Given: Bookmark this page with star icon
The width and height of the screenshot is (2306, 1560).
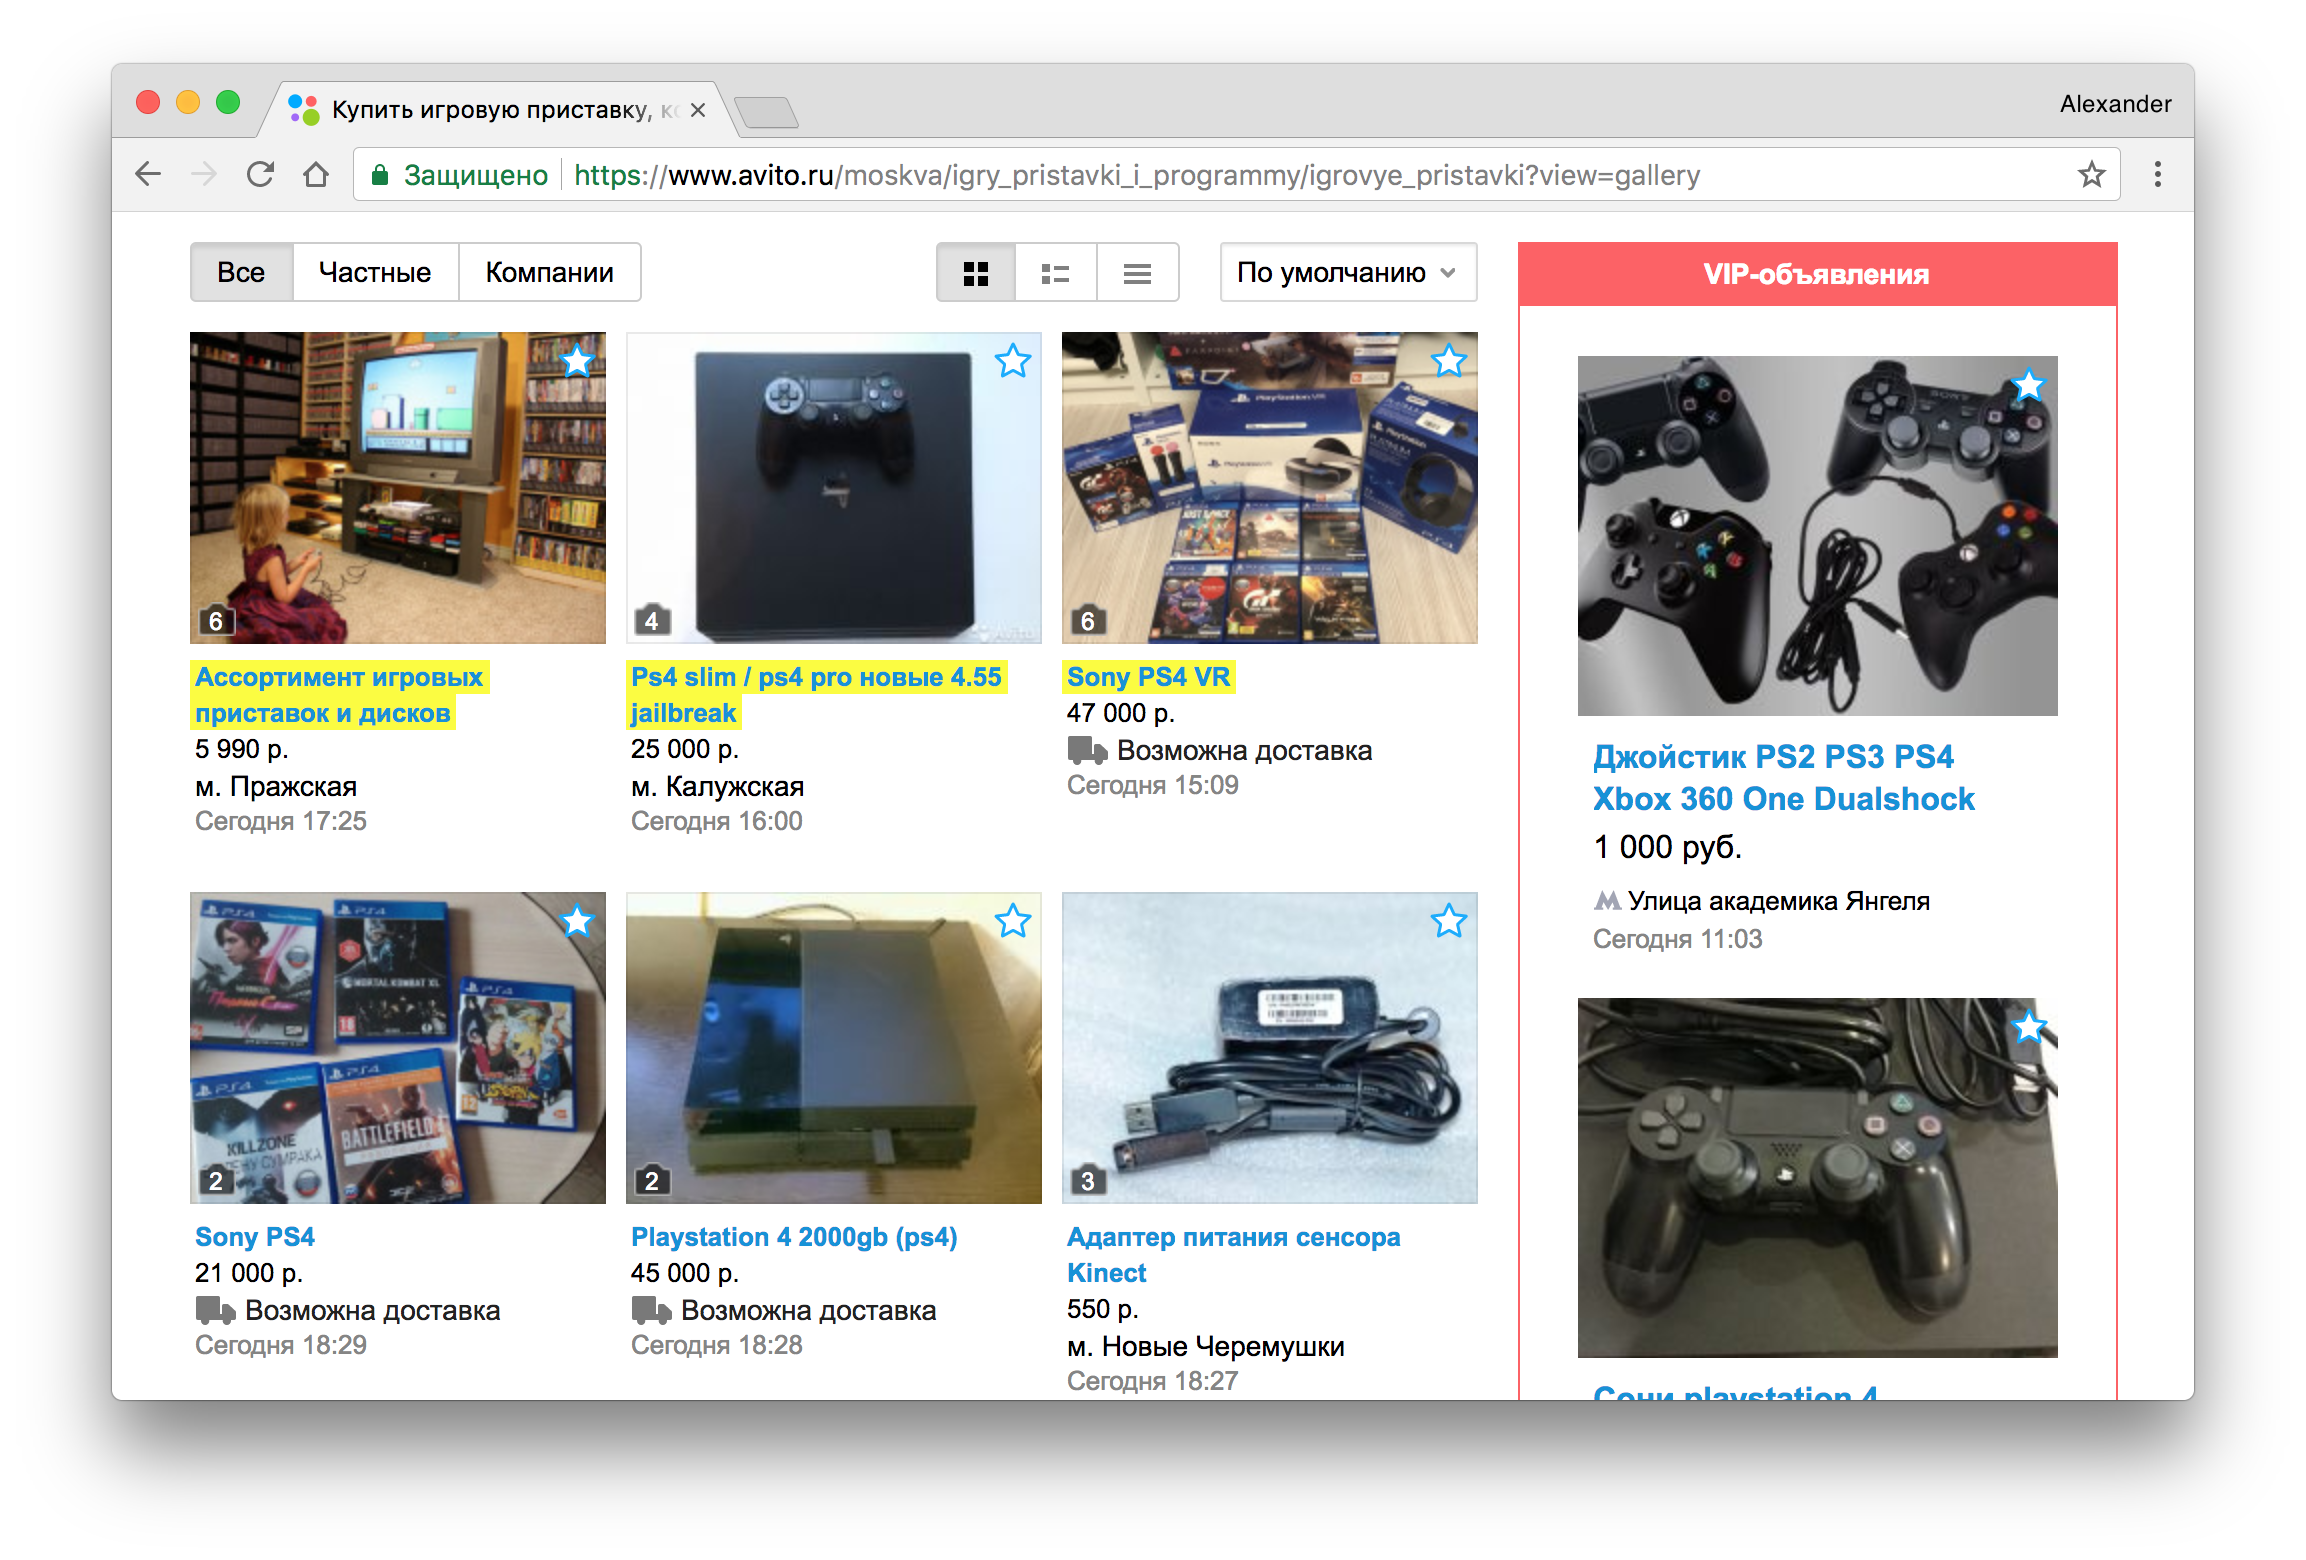Looking at the screenshot, I should pyautogui.click(x=2091, y=175).
